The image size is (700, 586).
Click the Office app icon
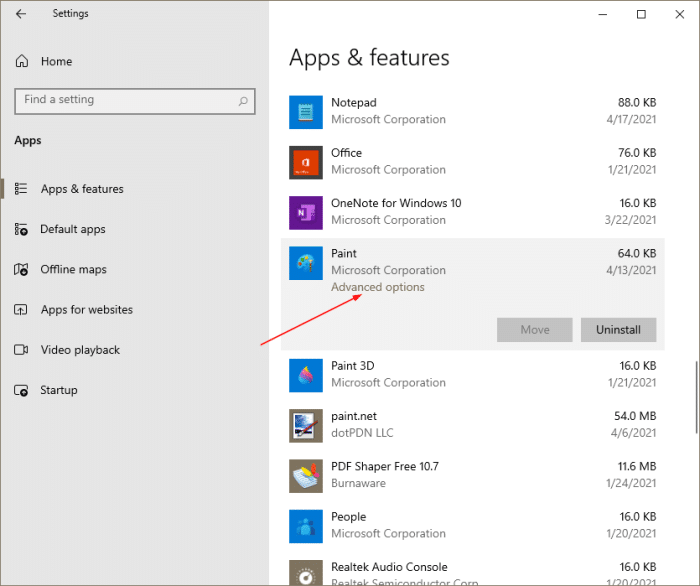[x=306, y=162]
